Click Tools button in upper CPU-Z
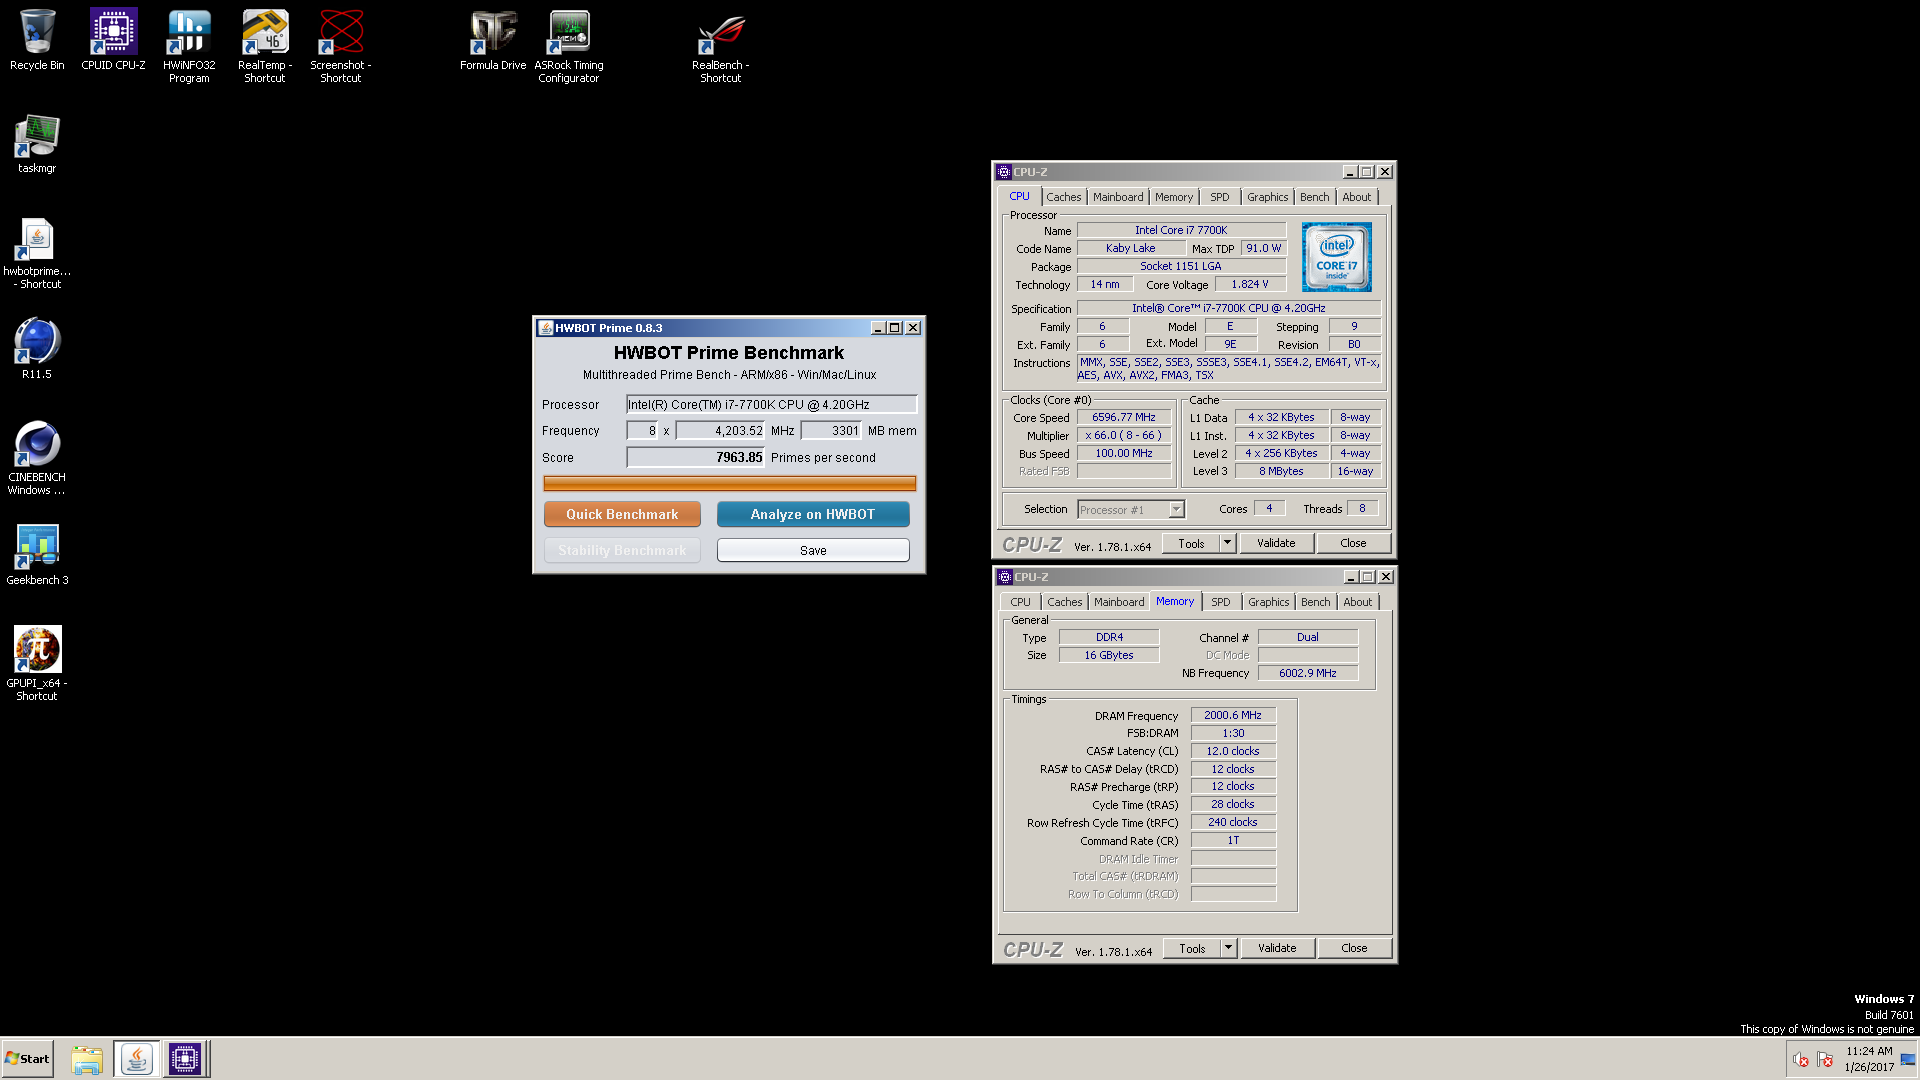This screenshot has height=1080, width=1920. (1191, 543)
